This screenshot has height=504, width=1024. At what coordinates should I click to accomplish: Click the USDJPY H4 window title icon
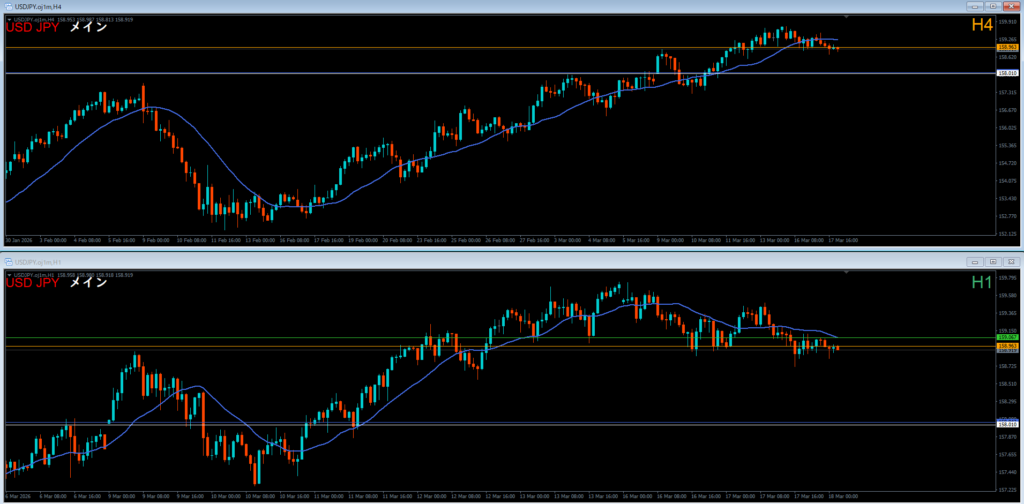[9, 6]
